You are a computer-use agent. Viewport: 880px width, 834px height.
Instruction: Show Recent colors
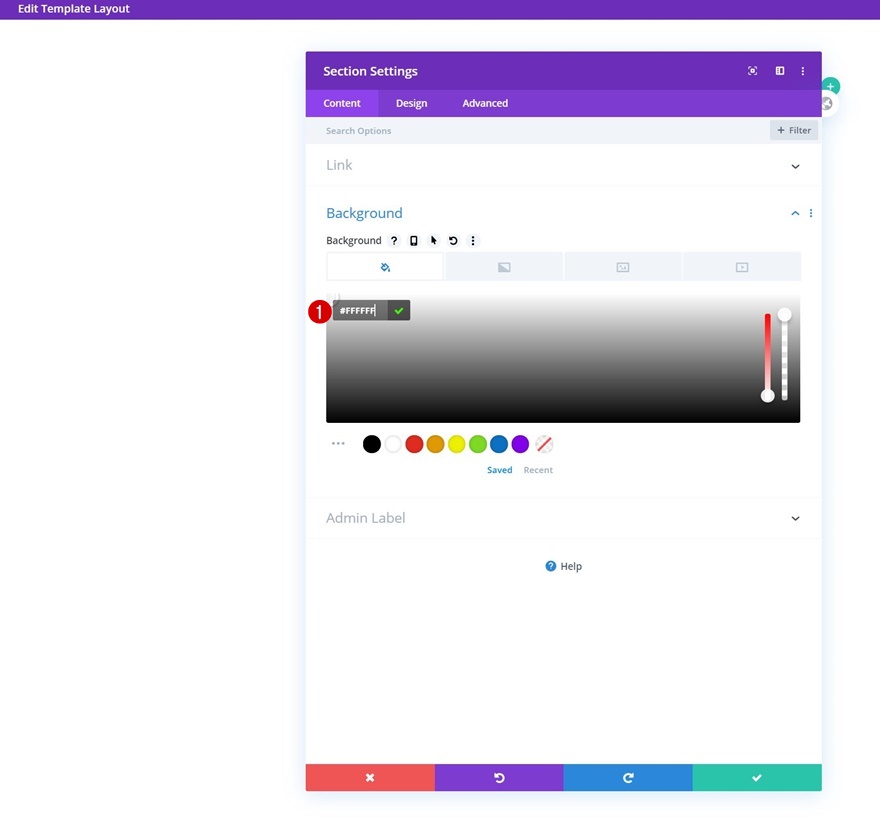pyautogui.click(x=538, y=470)
